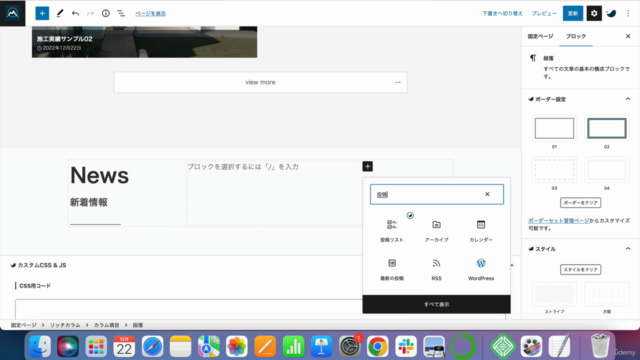640x360 pixels.
Task: Insert the RSS block
Action: click(436, 270)
